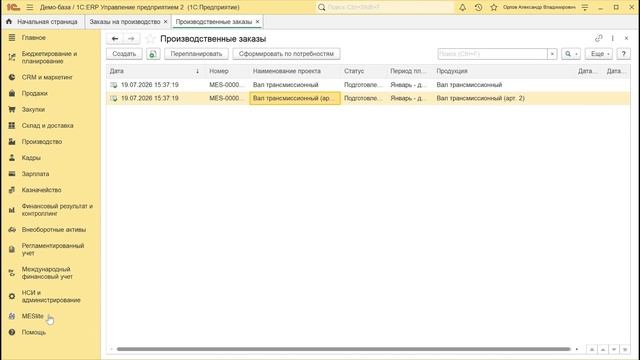Click the notifications bell icon
This screenshot has height=360, width=640.
click(462, 7)
